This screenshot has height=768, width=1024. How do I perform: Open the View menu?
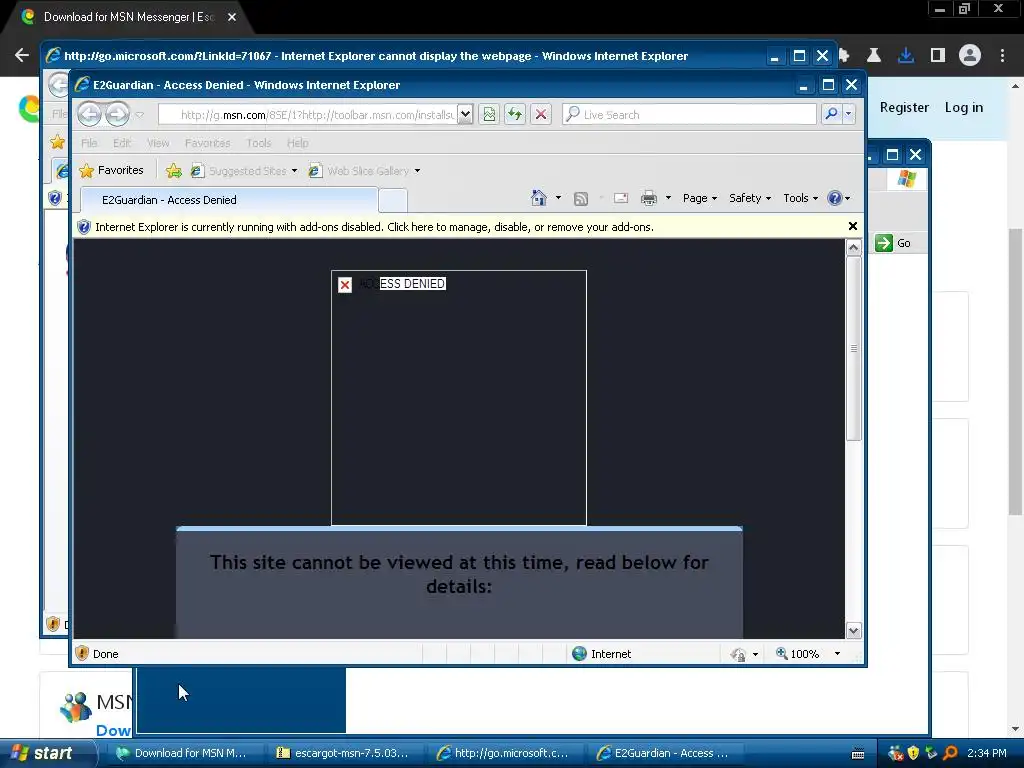[158, 143]
